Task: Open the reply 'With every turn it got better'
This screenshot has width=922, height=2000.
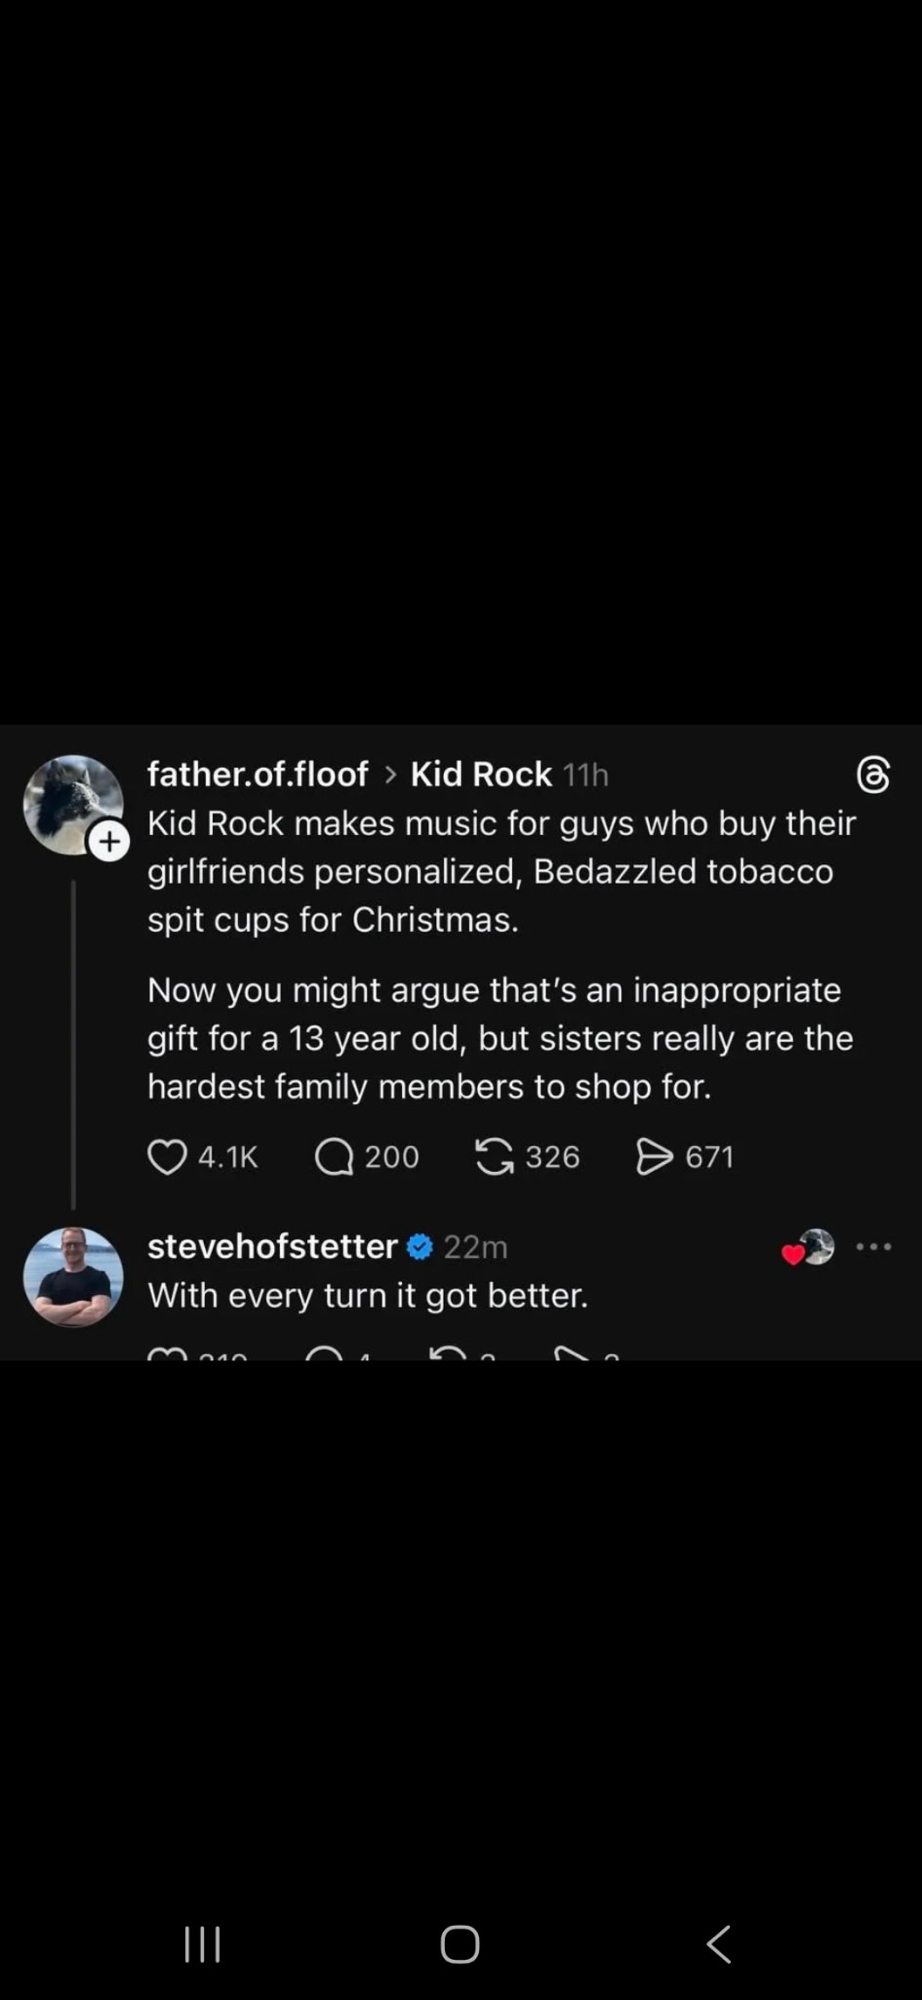Action: coord(368,1296)
